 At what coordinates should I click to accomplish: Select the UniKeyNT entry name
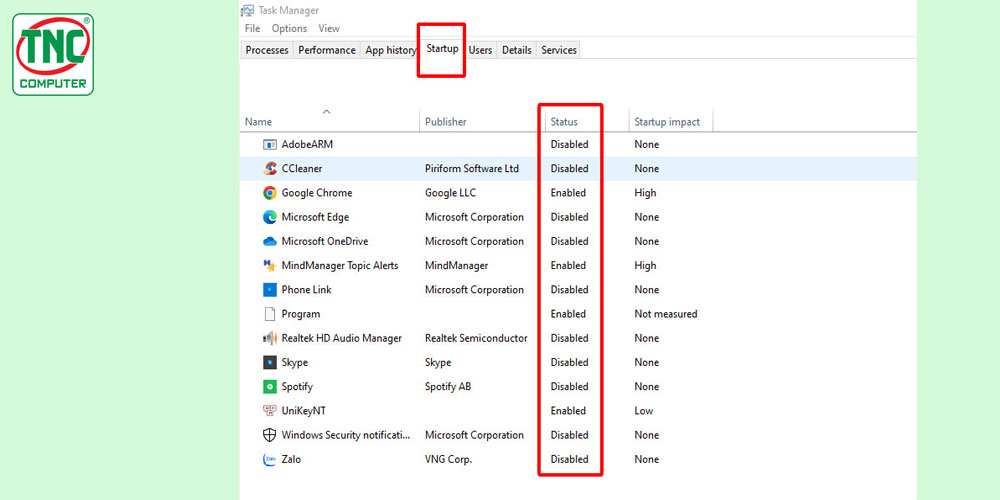(304, 411)
